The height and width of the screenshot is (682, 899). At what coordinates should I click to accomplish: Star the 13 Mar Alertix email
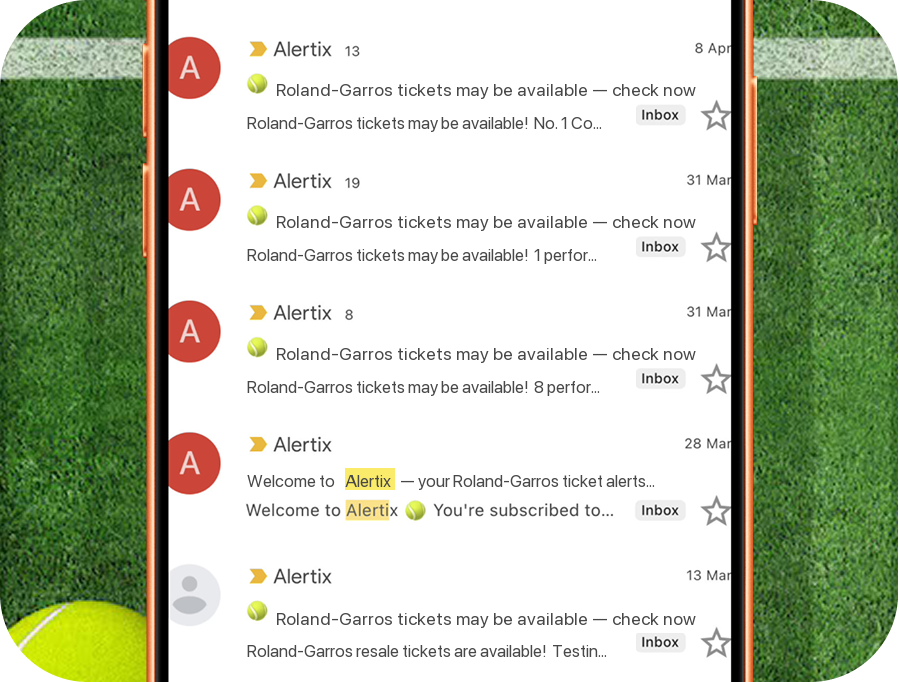(715, 643)
